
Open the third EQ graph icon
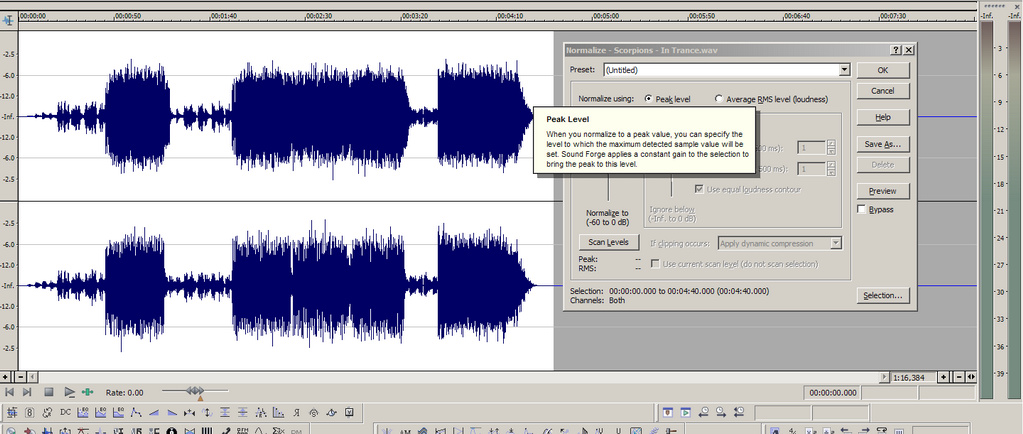tap(118, 412)
